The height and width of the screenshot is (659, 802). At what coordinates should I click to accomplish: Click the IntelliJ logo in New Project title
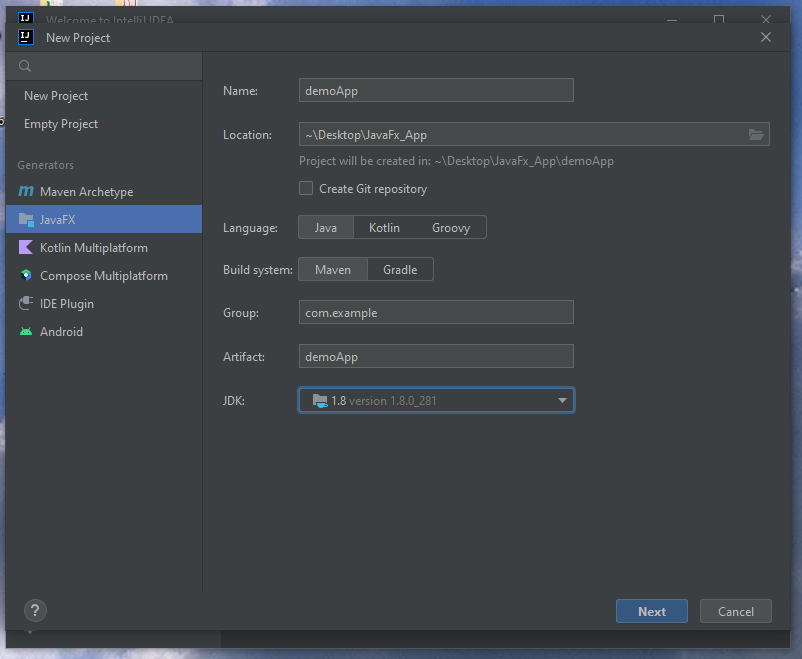tap(26, 37)
